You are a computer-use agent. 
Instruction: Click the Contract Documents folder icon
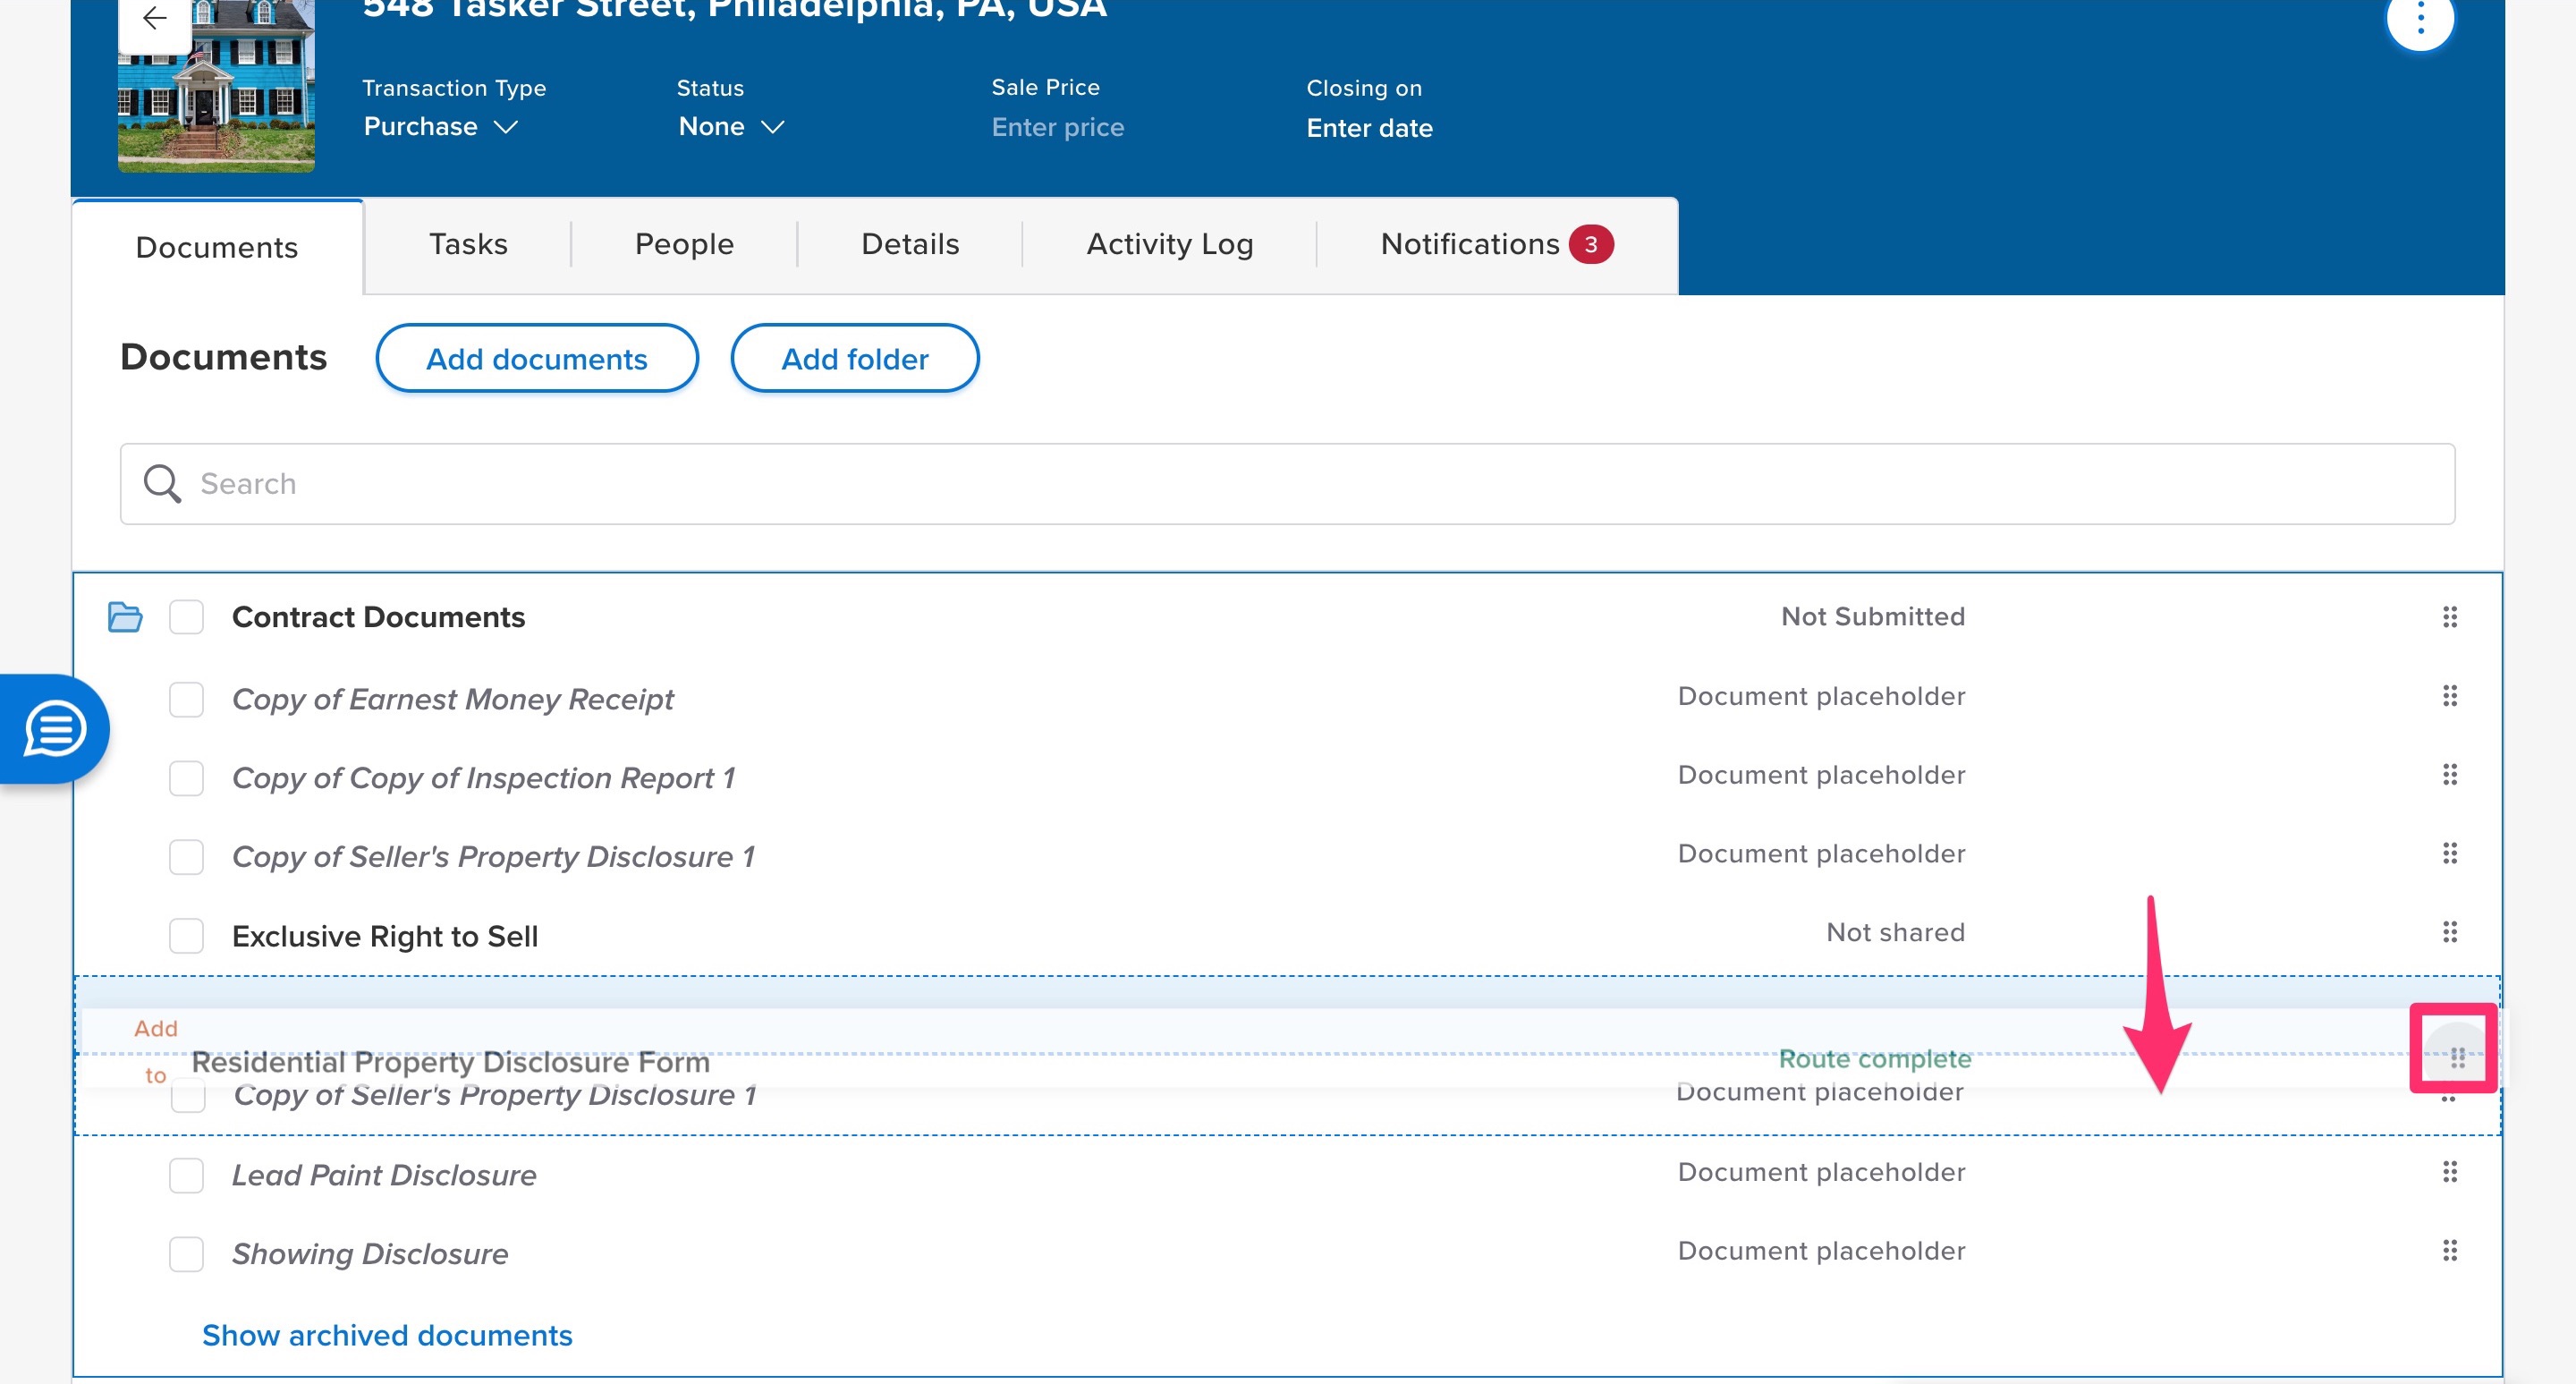tap(125, 617)
